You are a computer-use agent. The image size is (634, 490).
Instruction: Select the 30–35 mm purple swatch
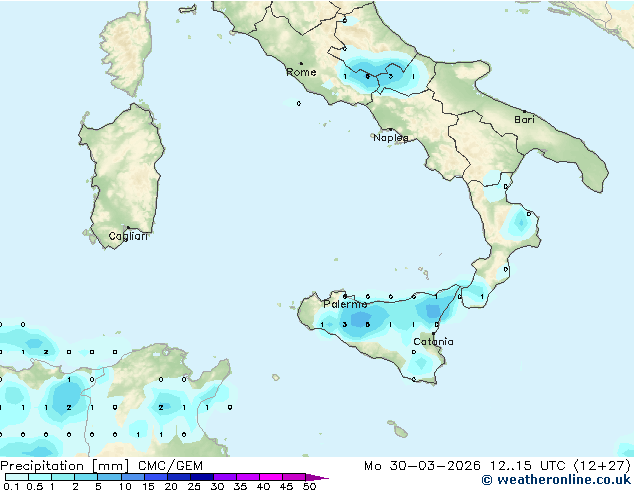pyautogui.click(x=224, y=477)
